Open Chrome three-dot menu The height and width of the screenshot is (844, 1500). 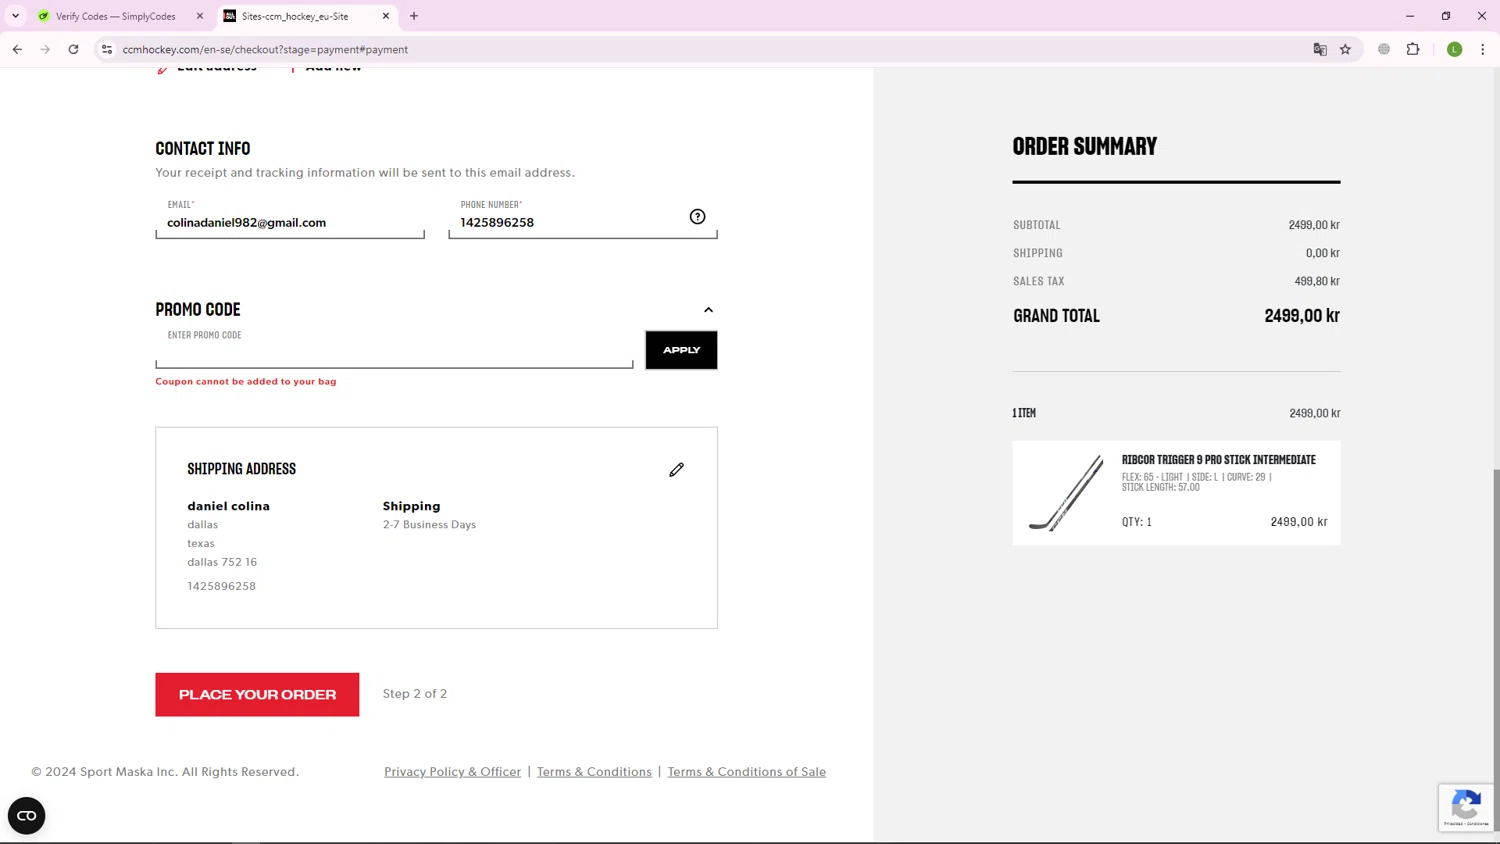tap(1483, 49)
